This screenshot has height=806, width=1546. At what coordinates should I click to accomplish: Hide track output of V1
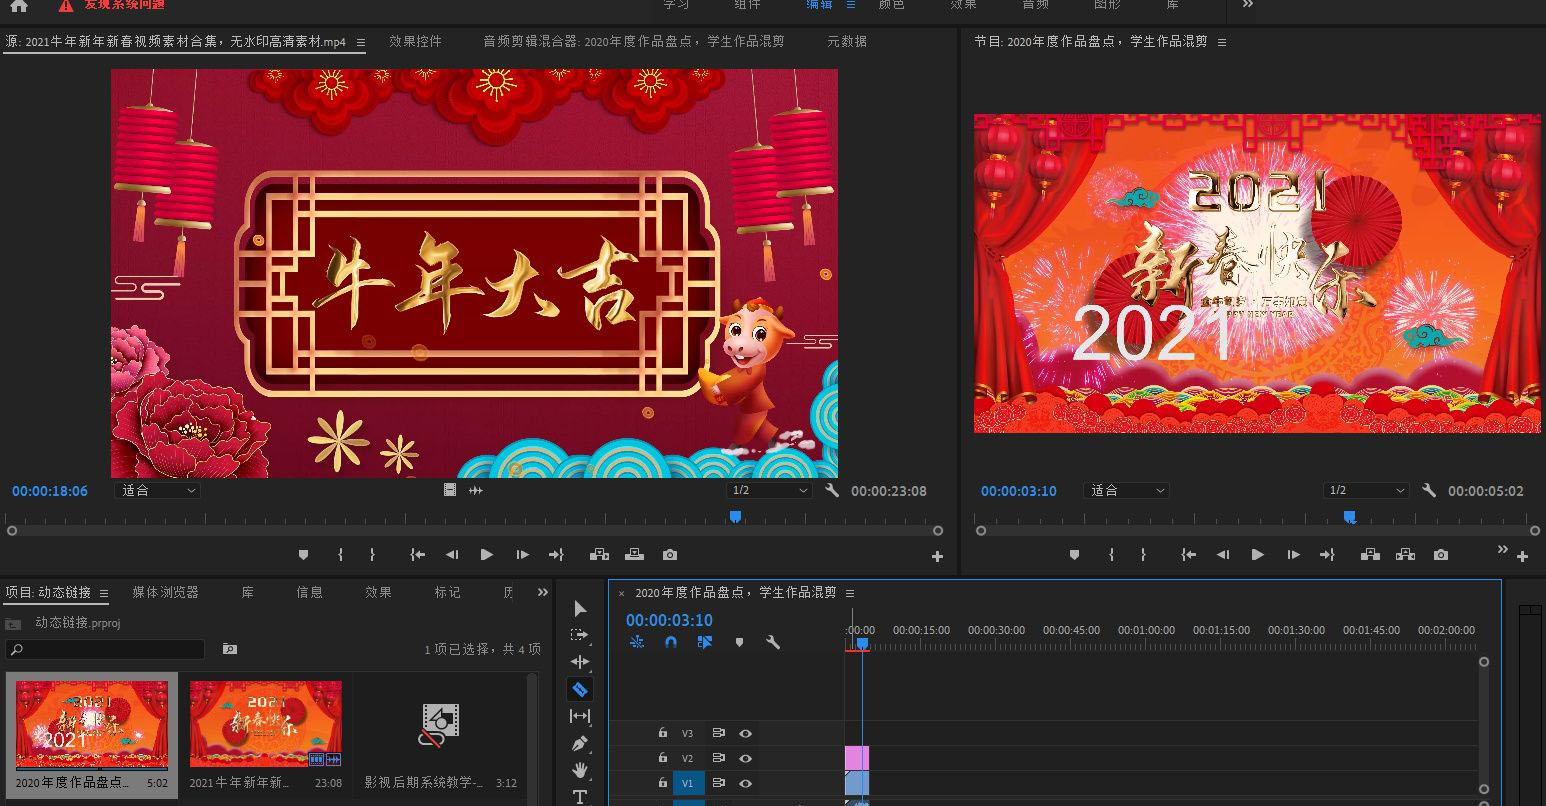(x=745, y=783)
